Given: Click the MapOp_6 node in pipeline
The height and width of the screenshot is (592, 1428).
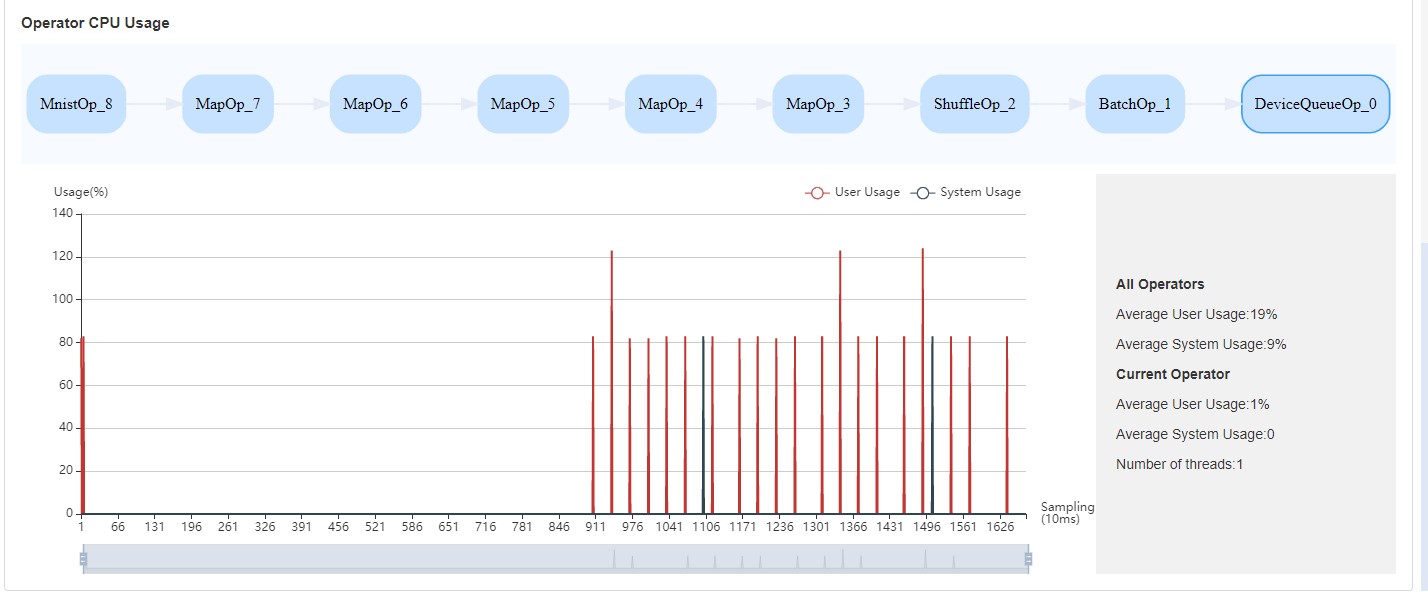Looking at the screenshot, I should tap(375, 104).
